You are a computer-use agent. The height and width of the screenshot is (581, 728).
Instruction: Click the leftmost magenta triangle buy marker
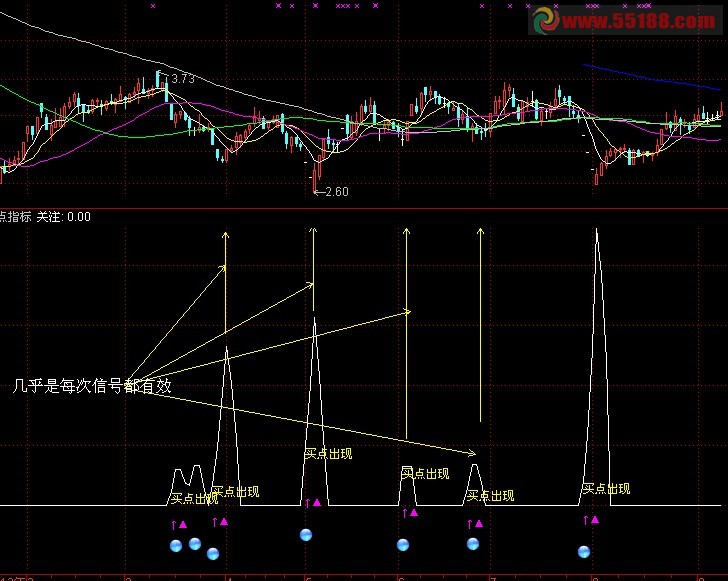(x=183, y=524)
